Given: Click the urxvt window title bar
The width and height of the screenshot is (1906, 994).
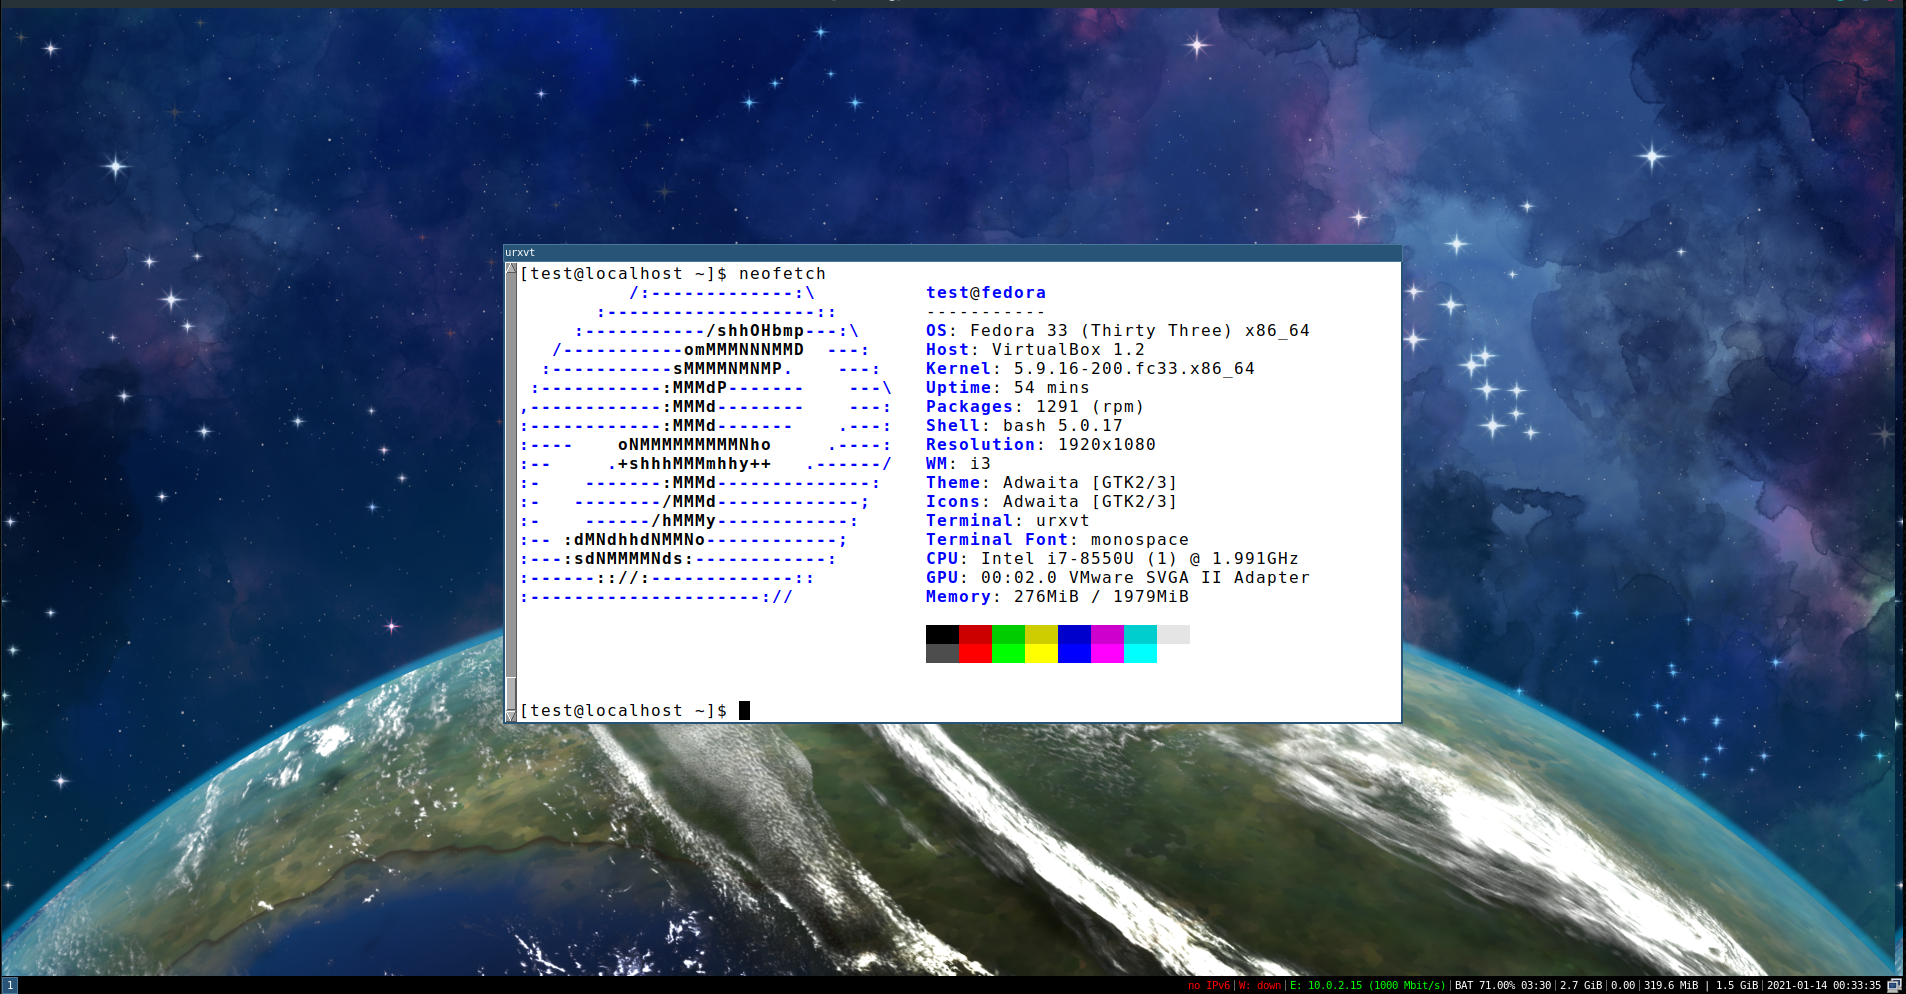Looking at the screenshot, I should (952, 252).
